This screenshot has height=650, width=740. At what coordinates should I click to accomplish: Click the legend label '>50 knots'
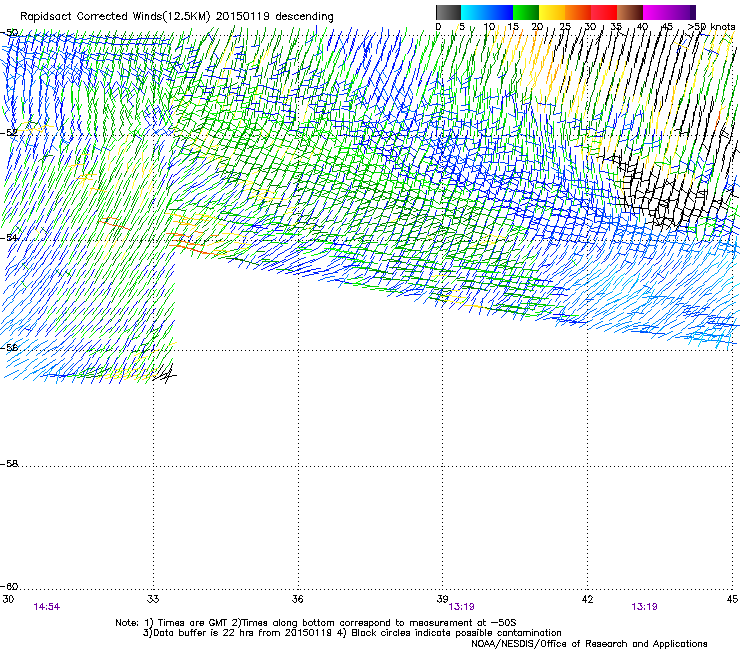pos(712,26)
